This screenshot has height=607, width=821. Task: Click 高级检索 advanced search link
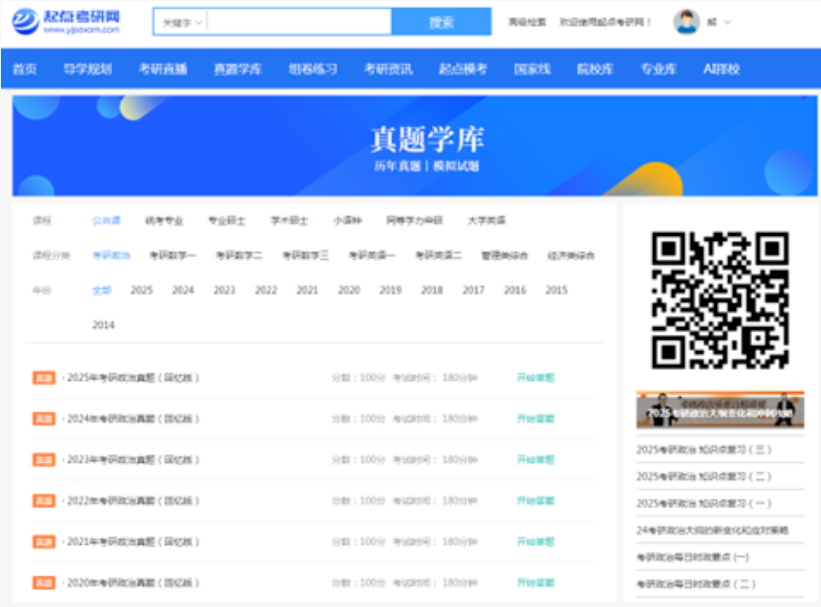click(527, 22)
